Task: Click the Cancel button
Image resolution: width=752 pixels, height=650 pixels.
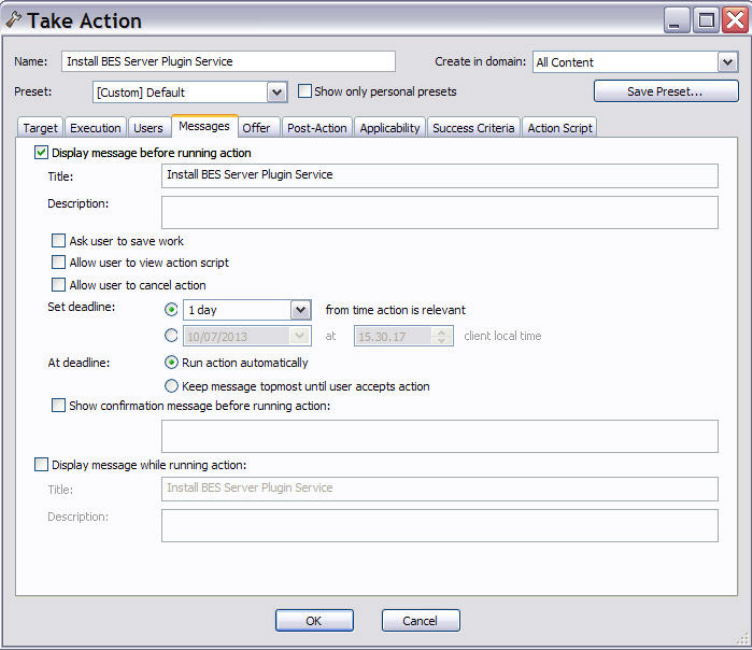Action: pos(421,621)
